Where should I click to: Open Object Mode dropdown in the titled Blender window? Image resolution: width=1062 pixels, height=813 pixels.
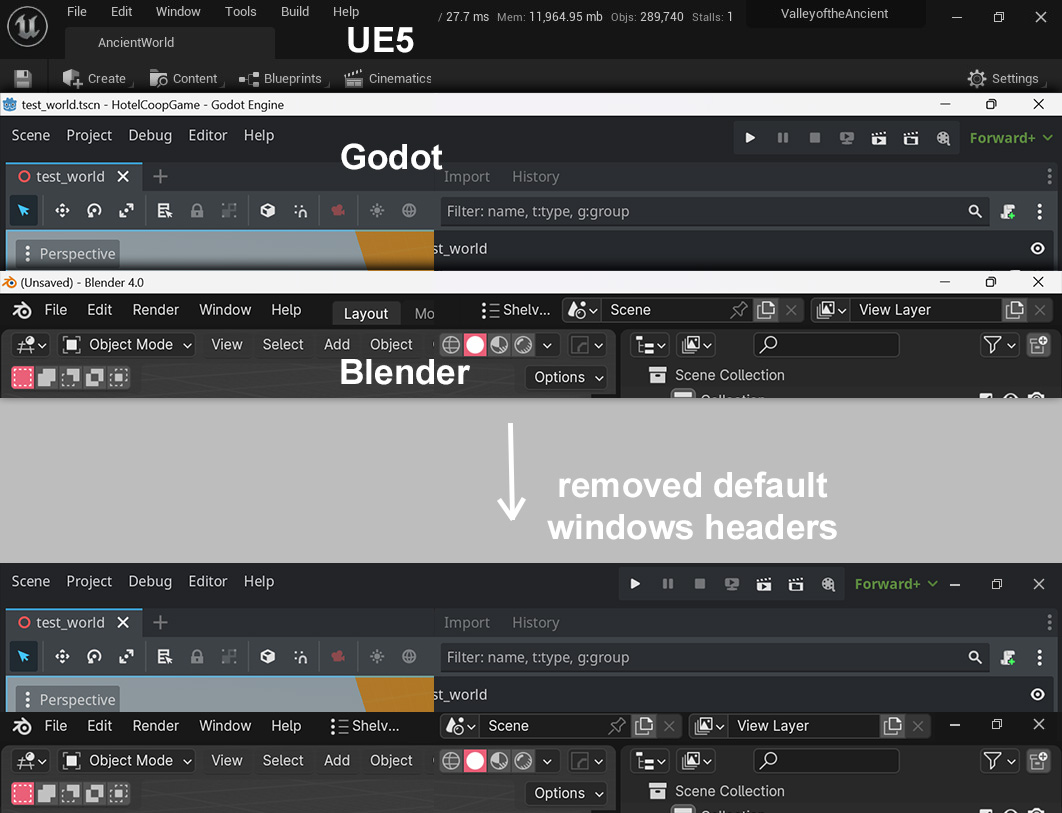pyautogui.click(x=127, y=345)
